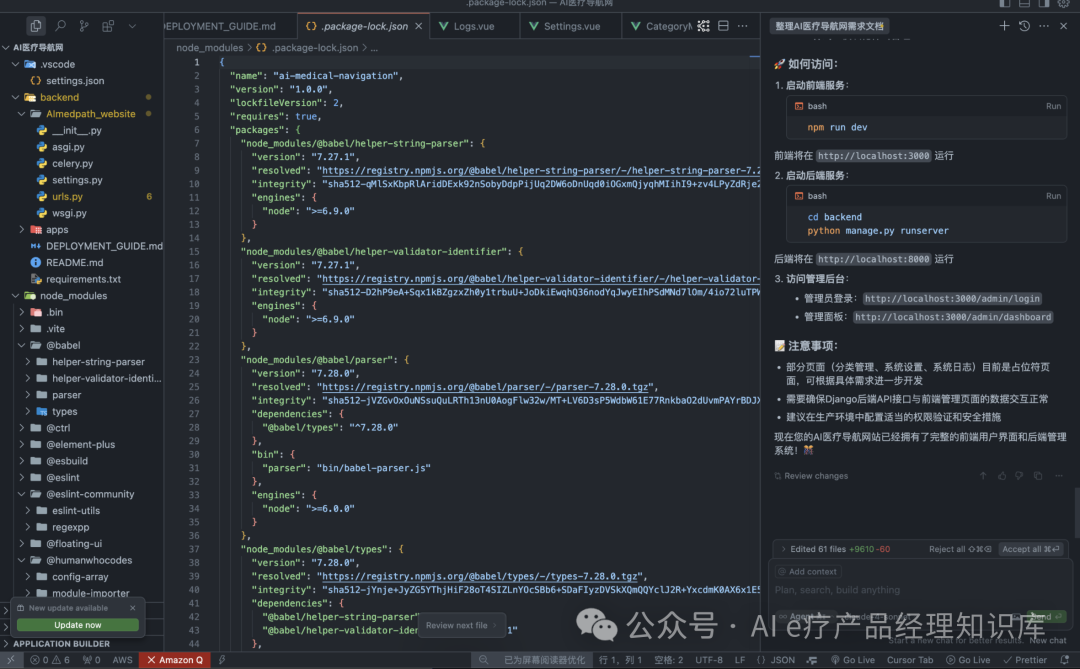Close the AI chat panel
The height and width of the screenshot is (669, 1080).
point(1063,25)
